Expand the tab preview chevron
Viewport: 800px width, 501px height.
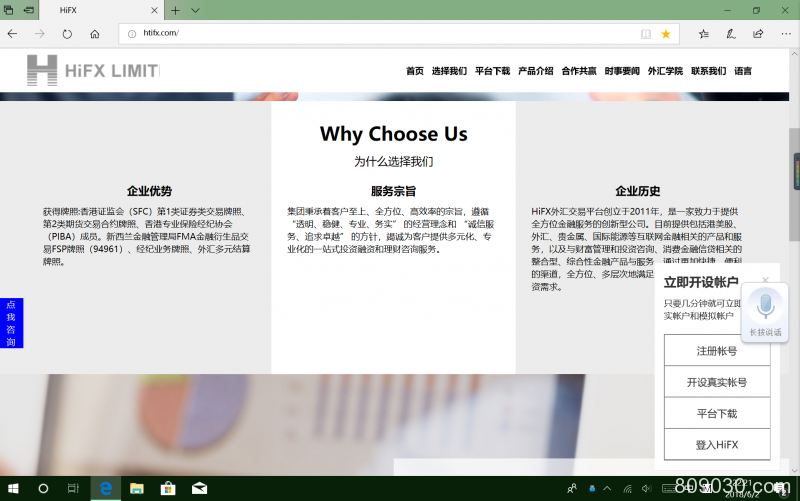pos(195,10)
